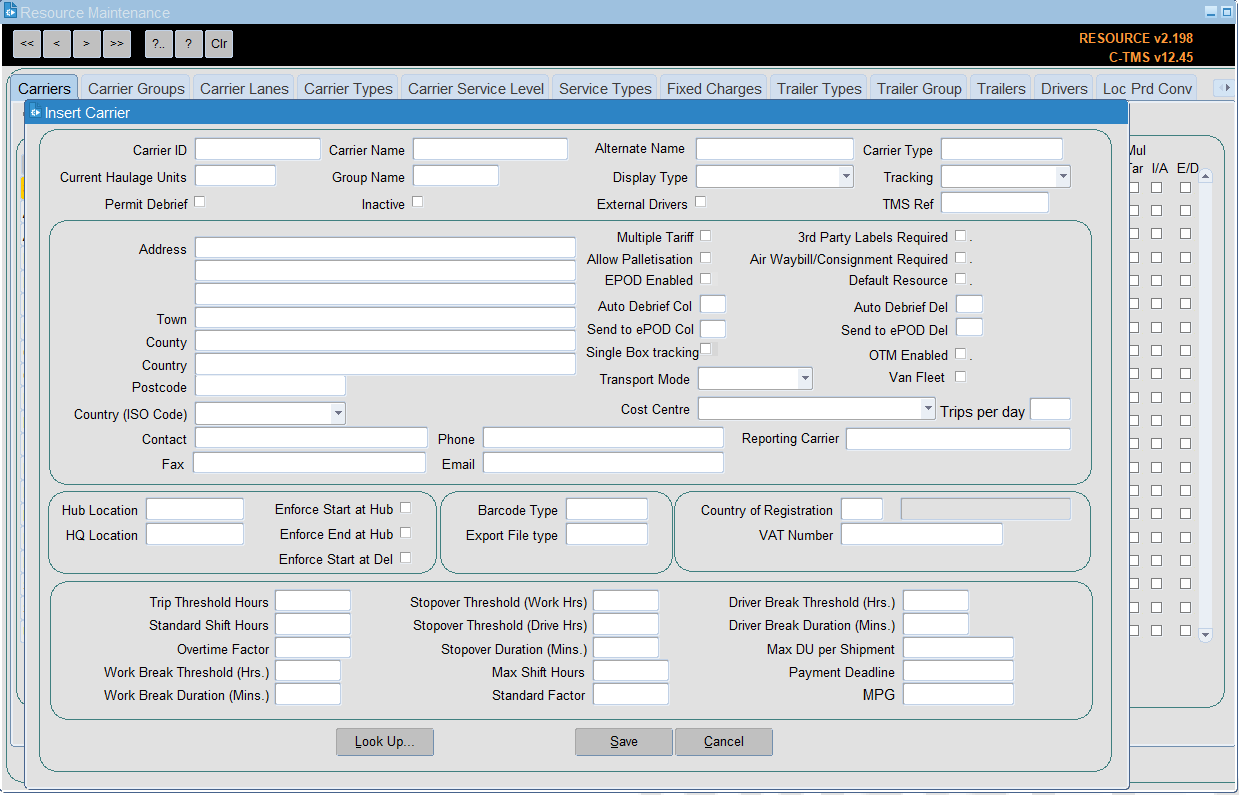Tick the Multiple Tariff checkbox

click(706, 236)
